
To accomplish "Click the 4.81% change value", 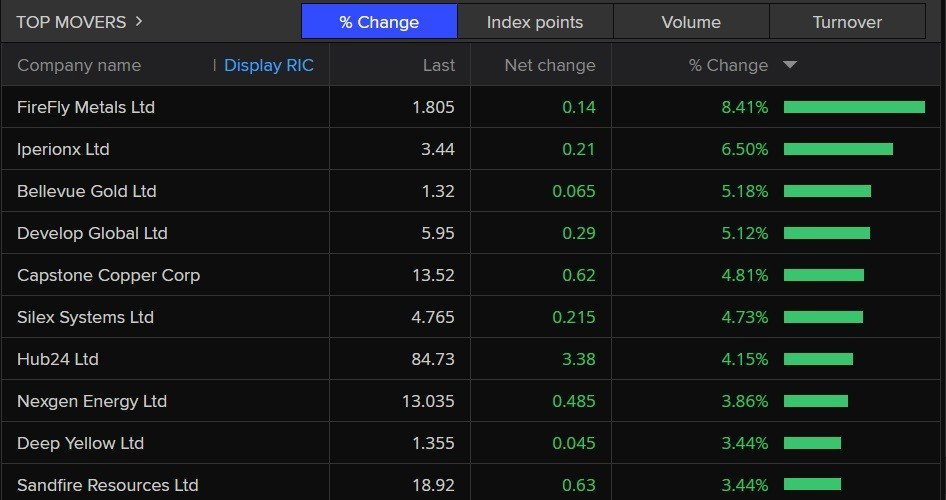I will click(745, 275).
